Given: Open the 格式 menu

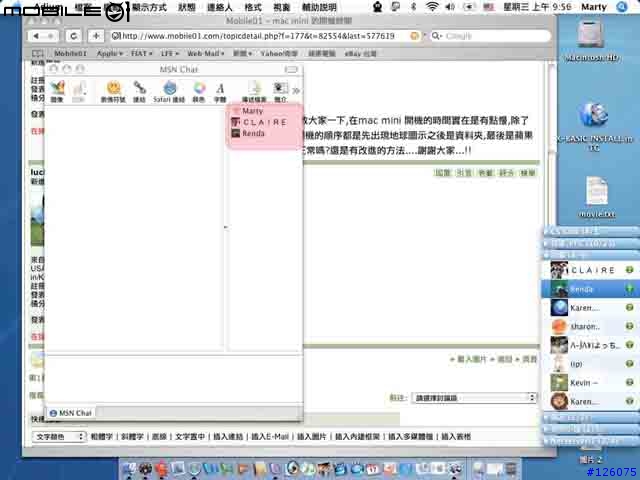Looking at the screenshot, I should [x=253, y=7].
